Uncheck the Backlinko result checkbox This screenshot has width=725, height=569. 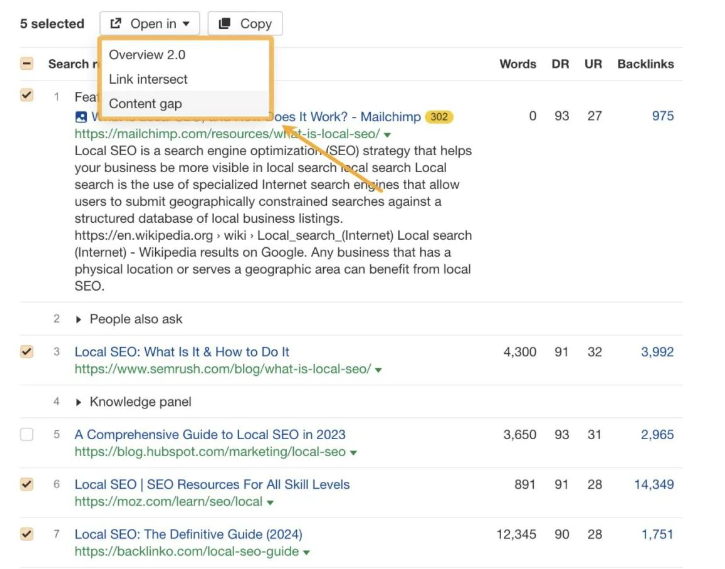tap(27, 534)
